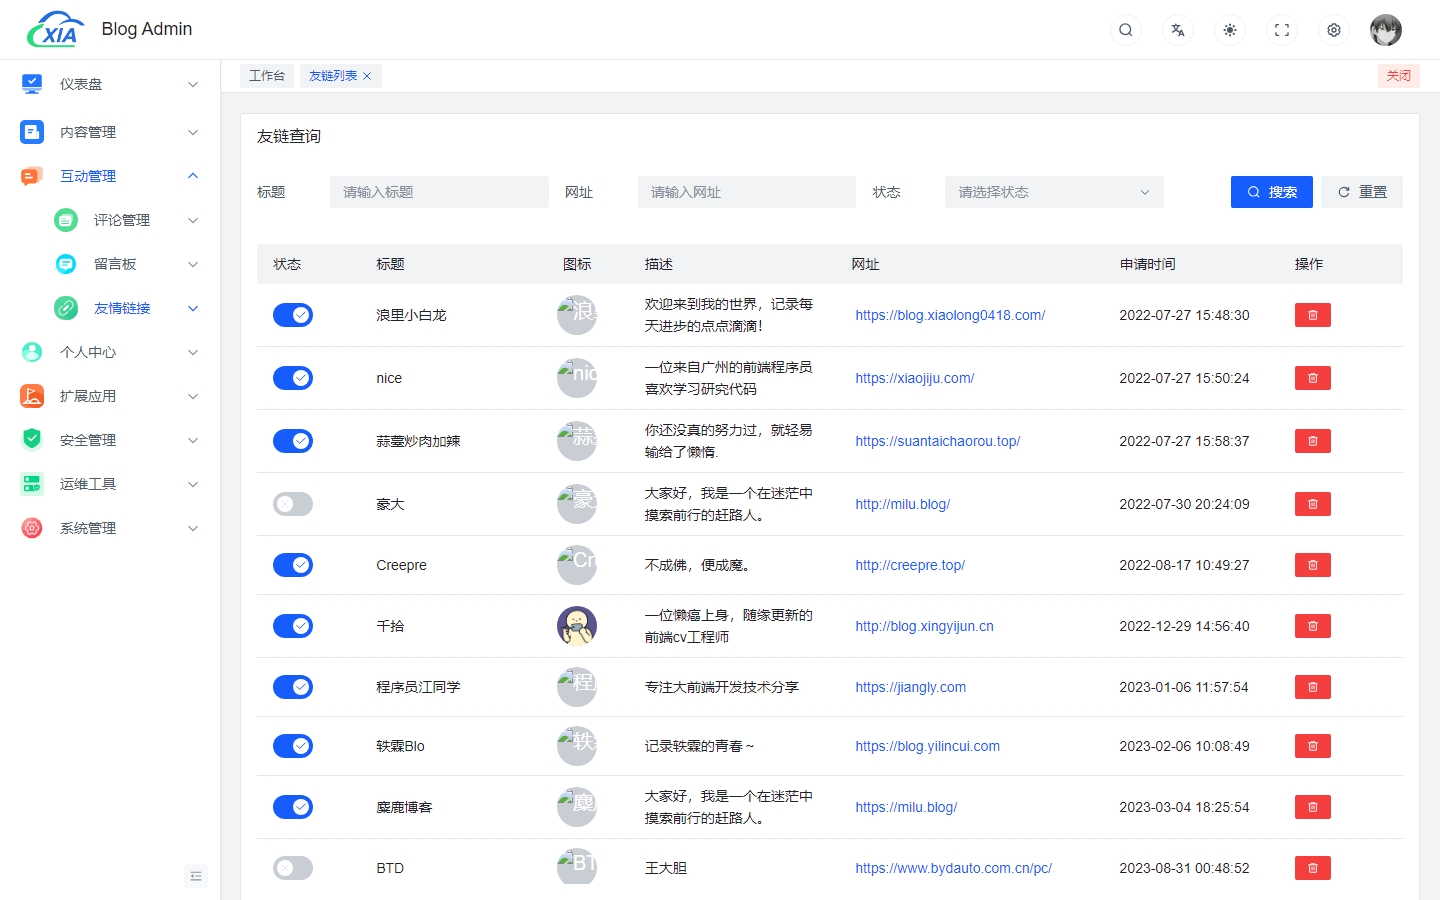Enter fullscreen mode using header icon
The height and width of the screenshot is (900, 1440).
pyautogui.click(x=1282, y=30)
